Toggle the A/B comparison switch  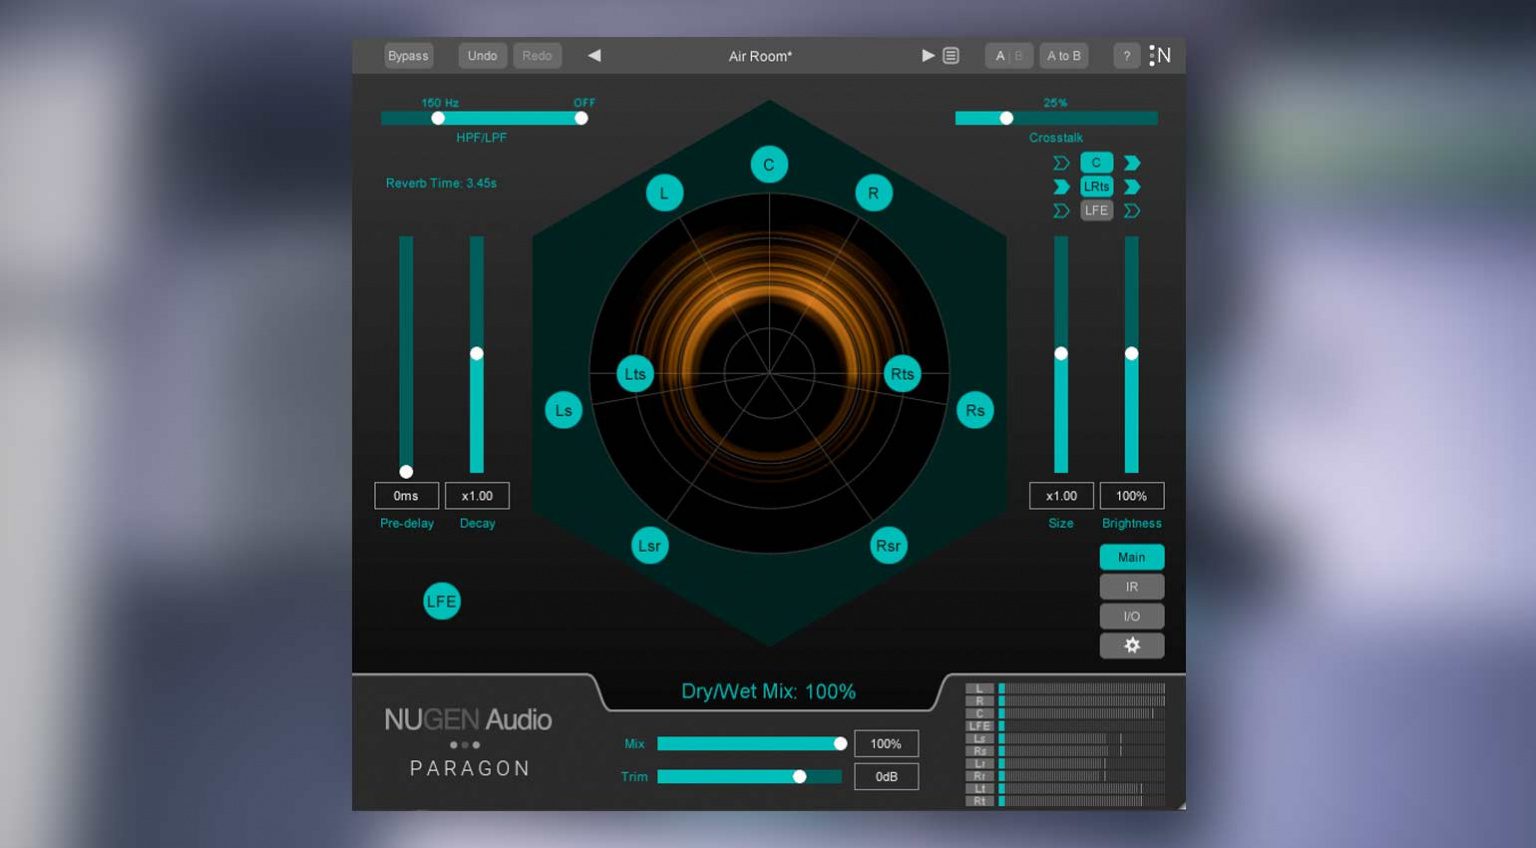tap(1008, 56)
